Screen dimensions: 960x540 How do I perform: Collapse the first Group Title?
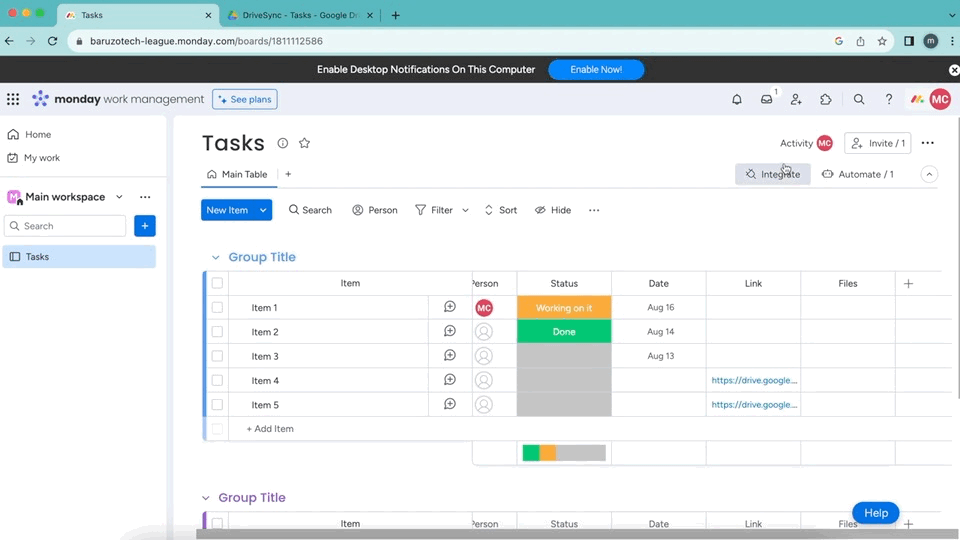216,258
